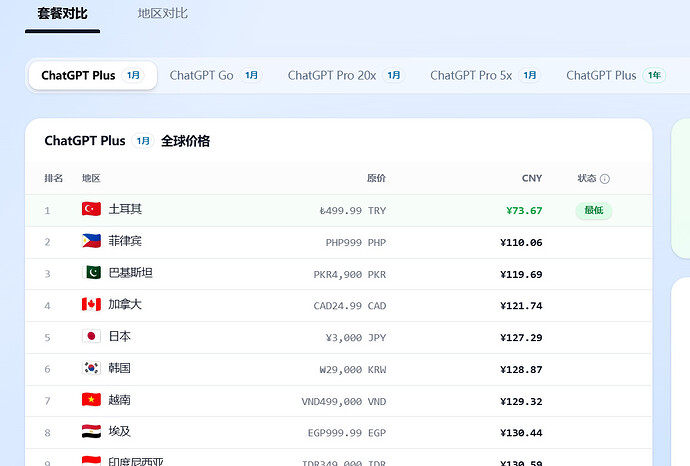The image size is (690, 466).
Task: Select the ChatGPT Pro 20x plan tab
Action: click(x=346, y=75)
